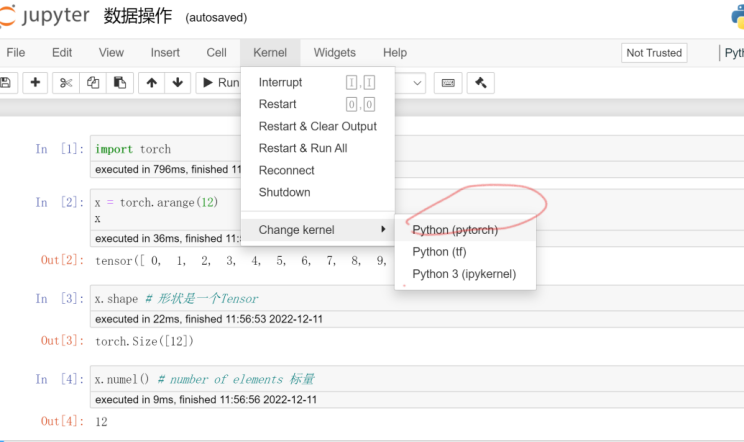Choose Restart & Clear Output
Screen dimensions: 744x442
coord(318,126)
